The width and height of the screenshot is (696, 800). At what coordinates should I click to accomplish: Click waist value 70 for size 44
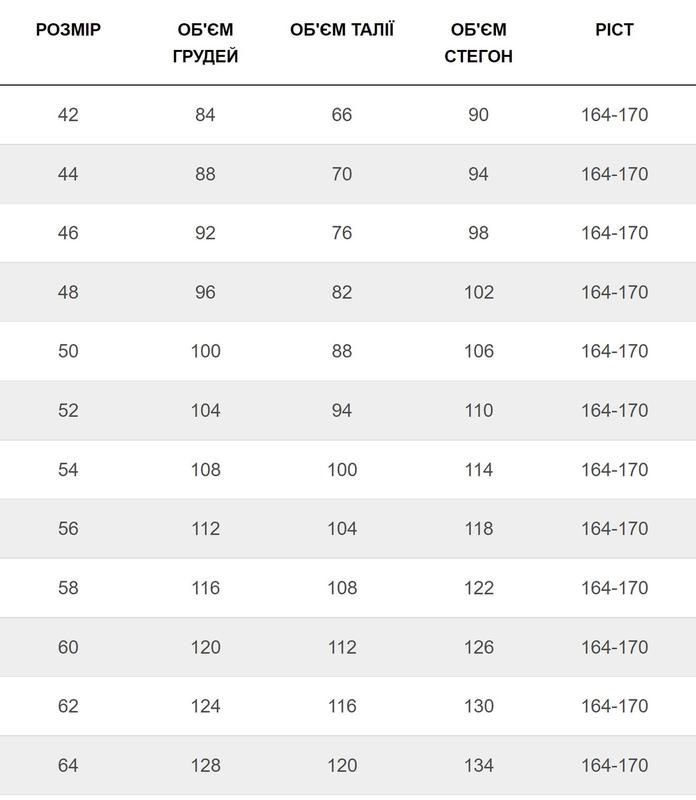[342, 174]
